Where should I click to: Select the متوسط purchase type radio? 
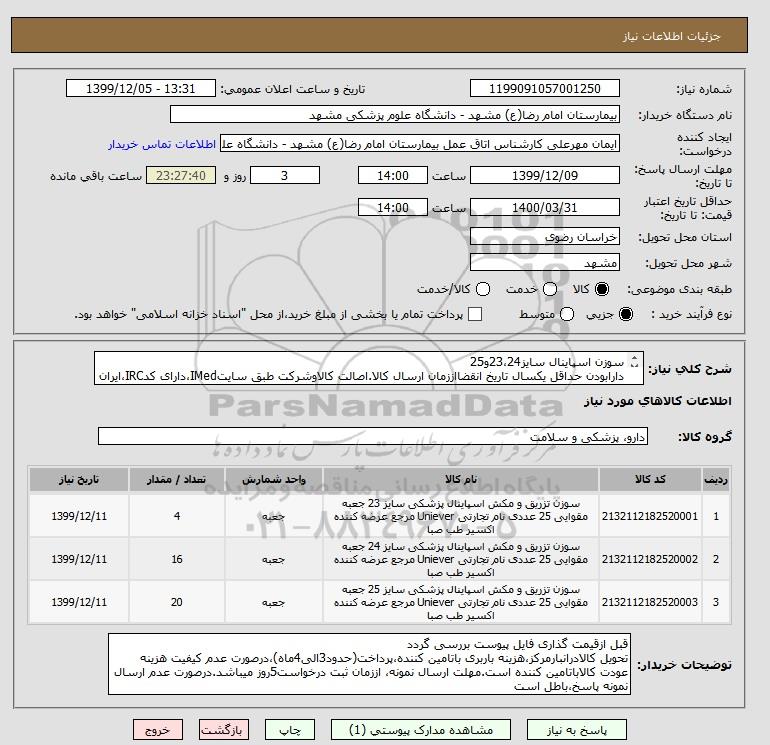click(x=567, y=314)
